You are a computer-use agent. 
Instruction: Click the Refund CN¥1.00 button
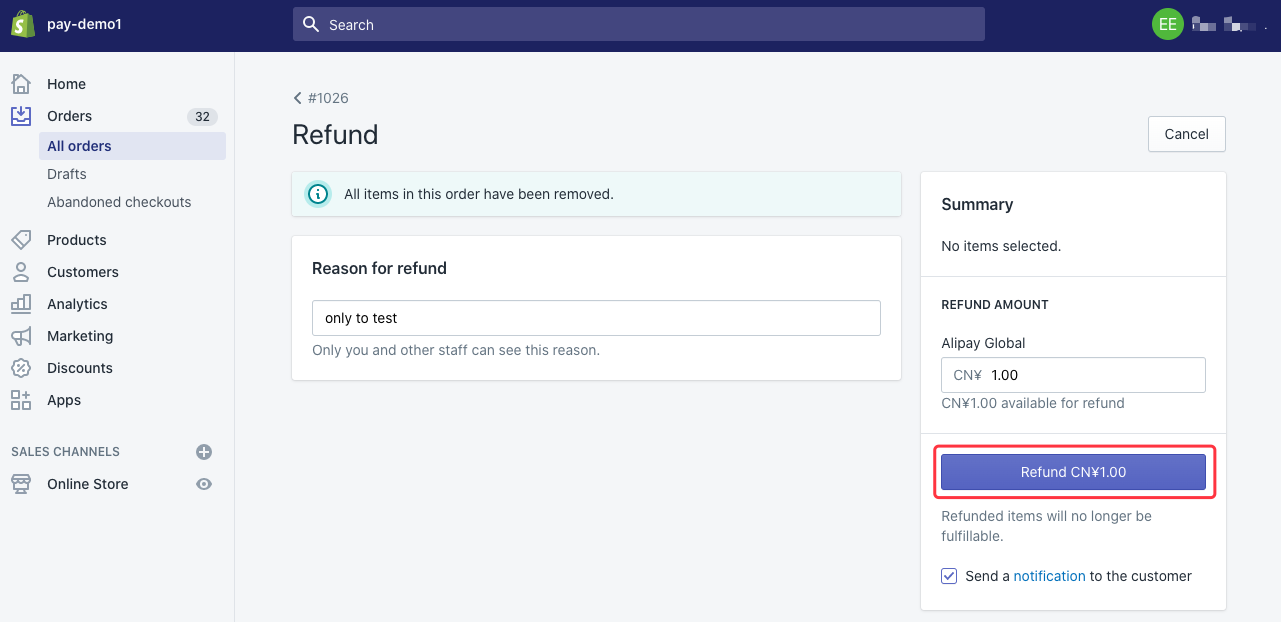pos(1073,471)
